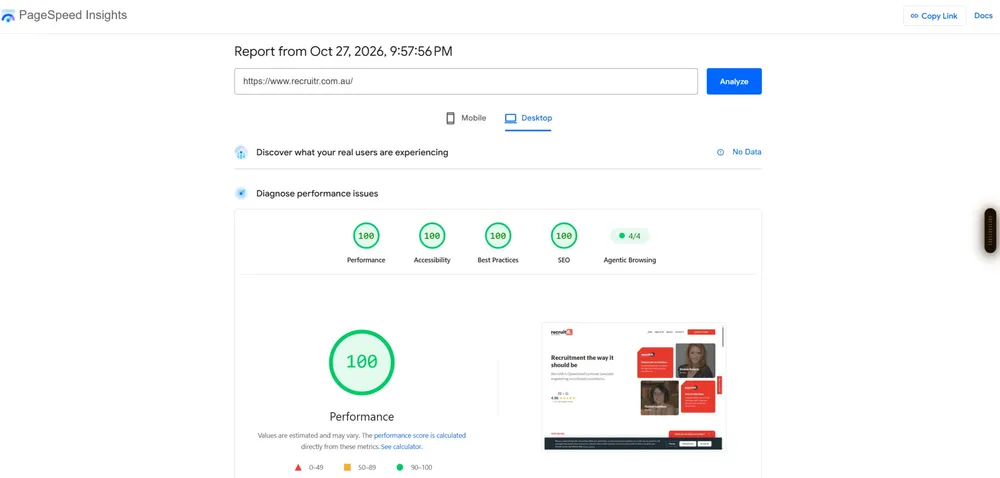Click the No Data link
Image resolution: width=1000 pixels, height=478 pixels.
(x=747, y=152)
